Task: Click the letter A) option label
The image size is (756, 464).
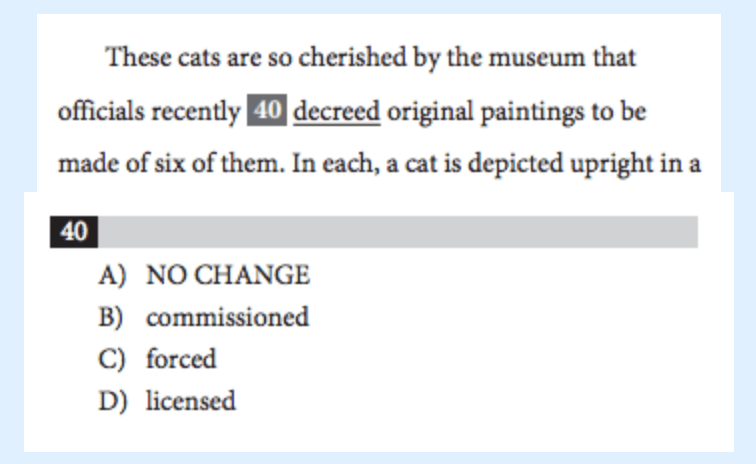Action: click(112, 275)
